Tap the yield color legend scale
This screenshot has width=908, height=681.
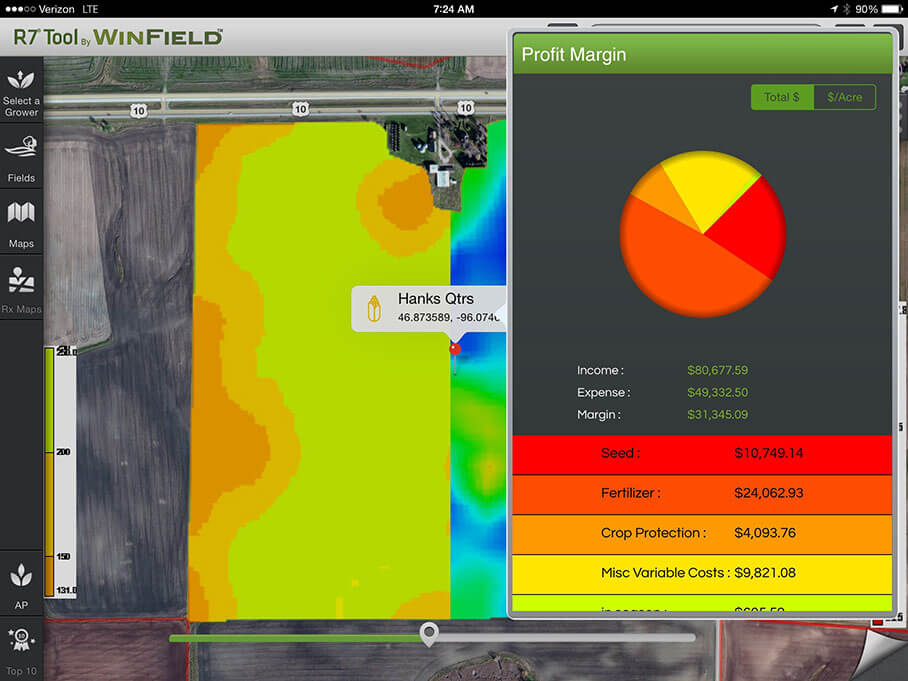click(60, 470)
